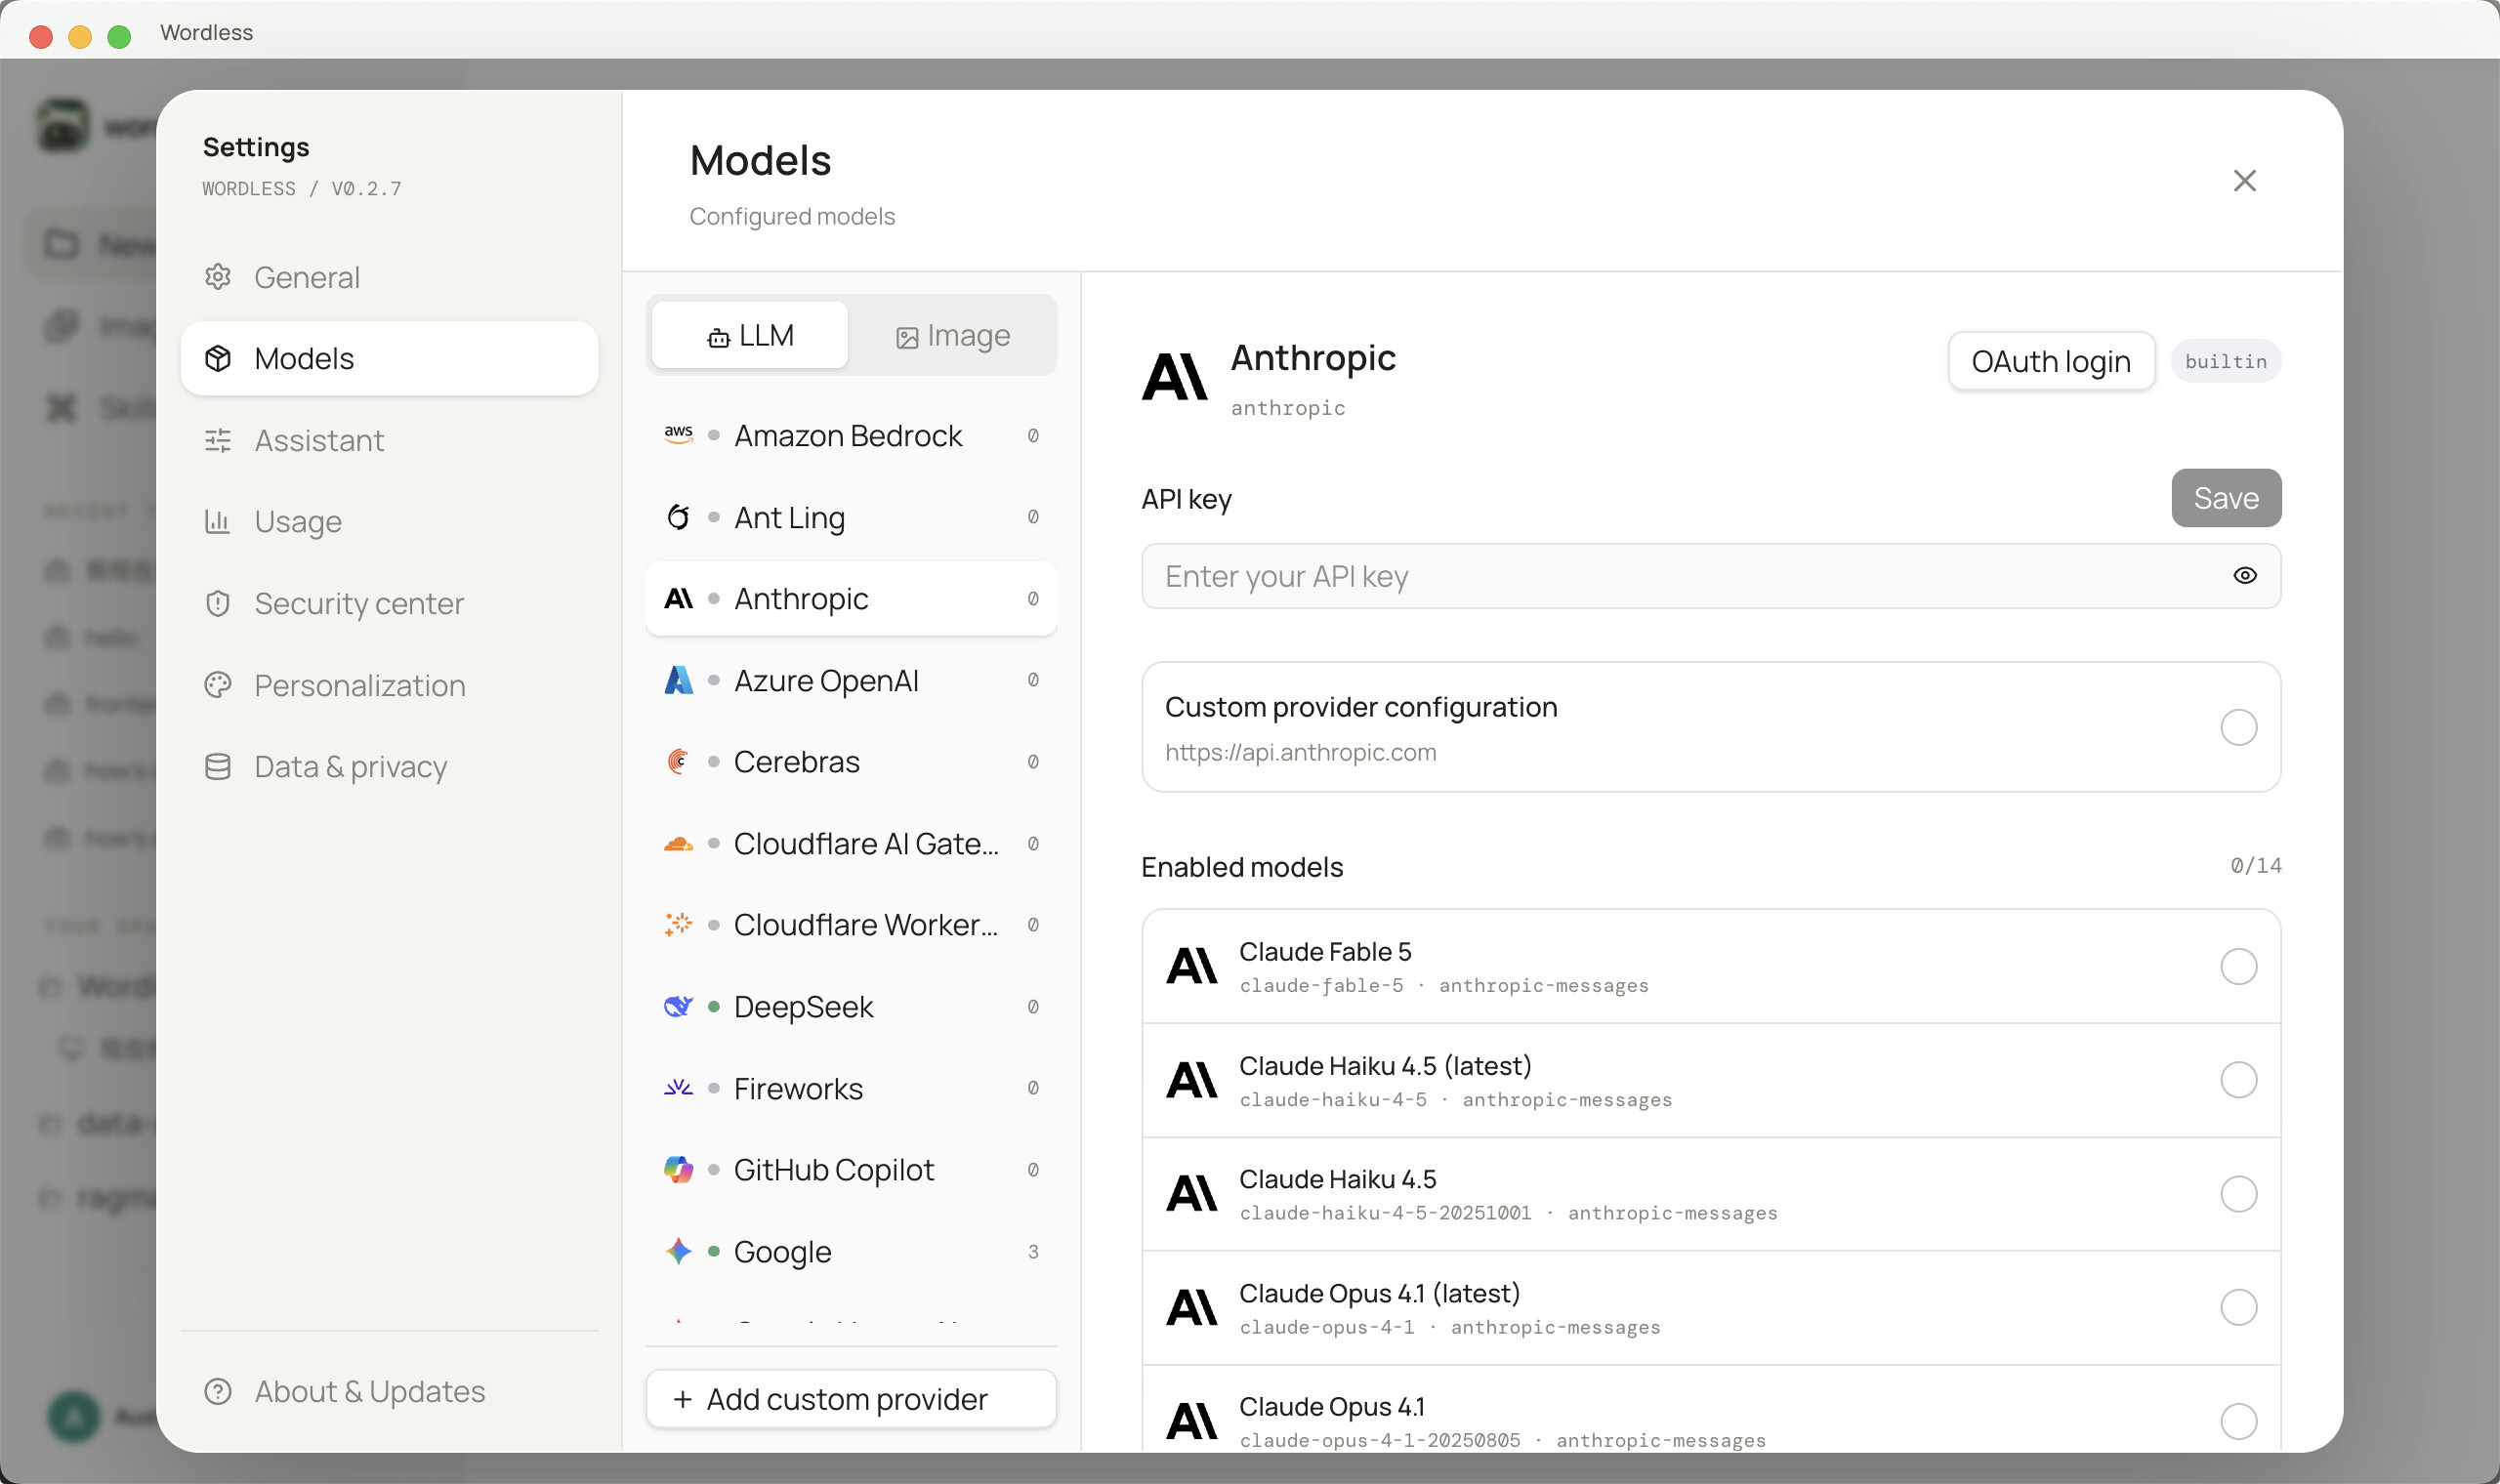Open the Usage bar chart icon
This screenshot has width=2500, height=1484.
(x=218, y=521)
